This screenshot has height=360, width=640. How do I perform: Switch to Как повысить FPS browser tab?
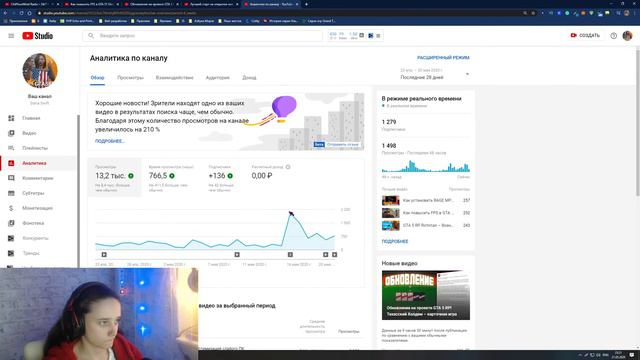point(91,4)
